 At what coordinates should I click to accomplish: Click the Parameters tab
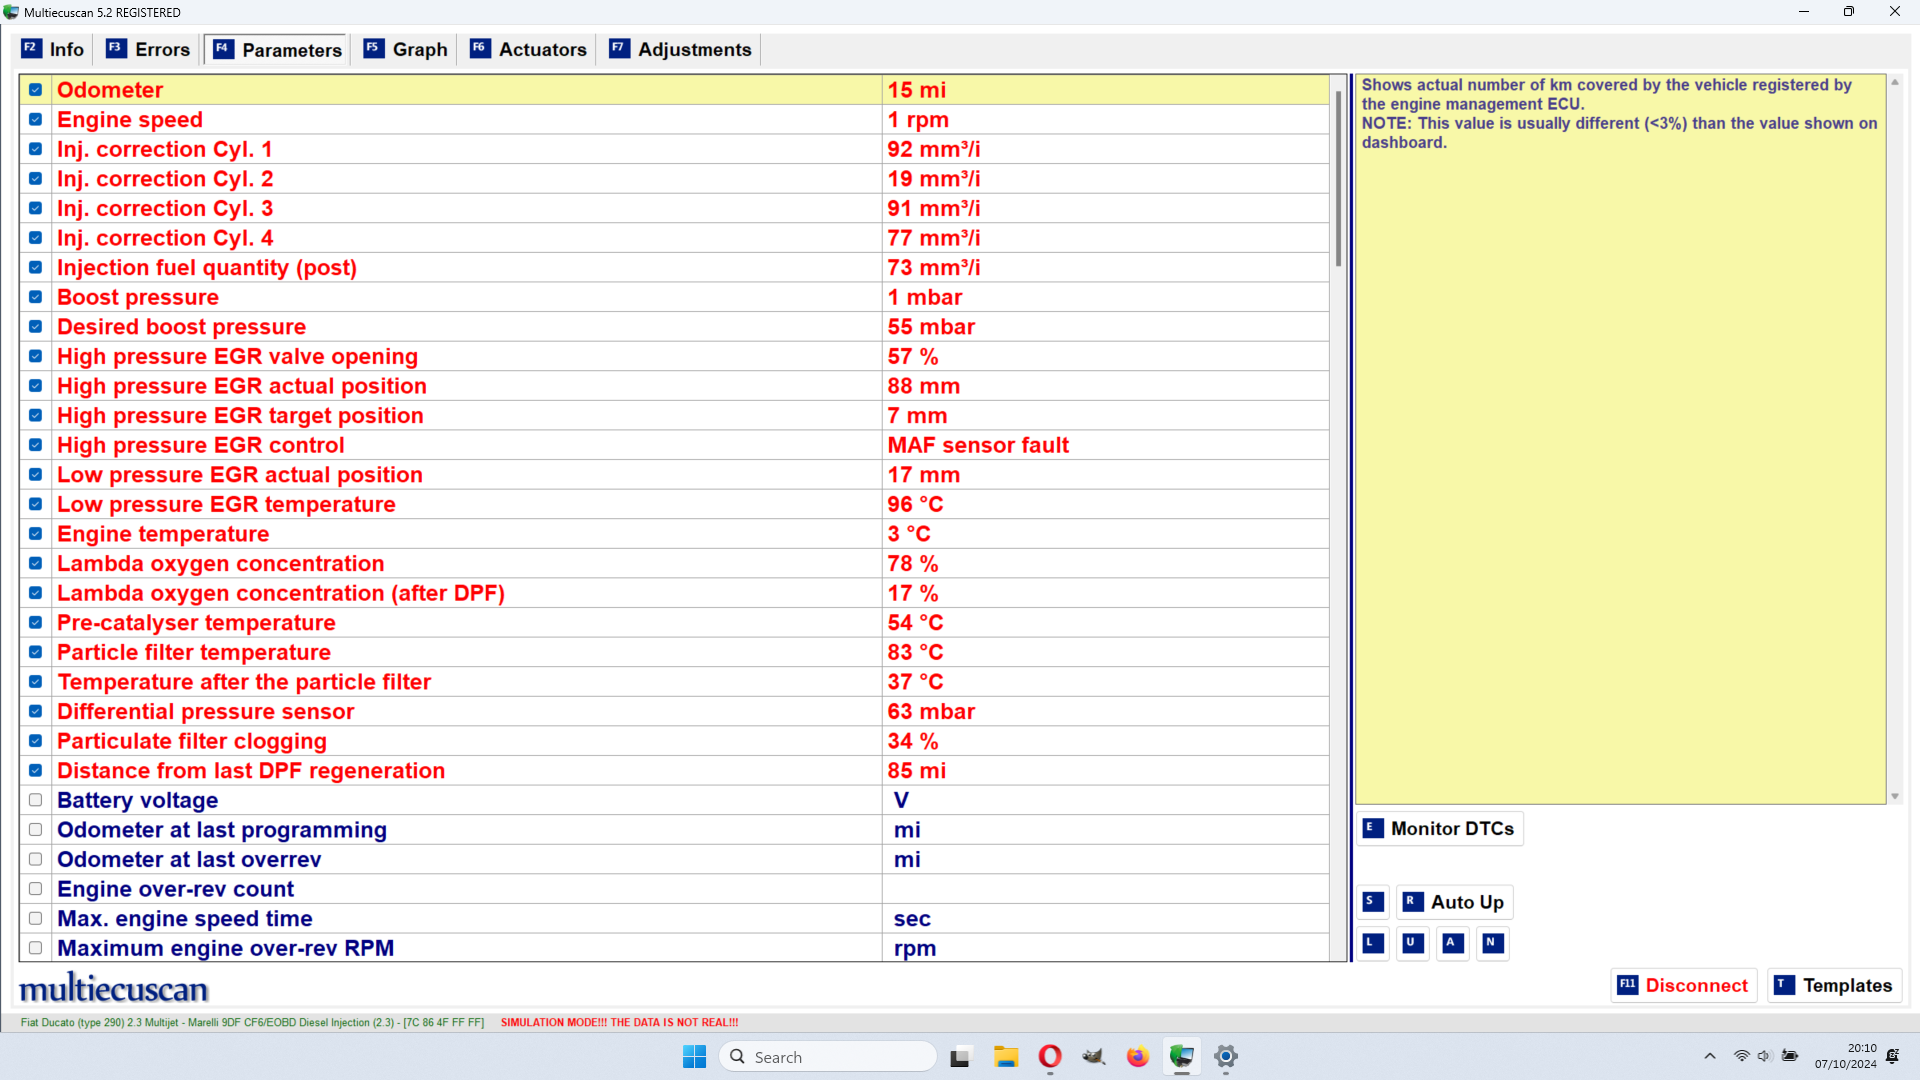277,49
